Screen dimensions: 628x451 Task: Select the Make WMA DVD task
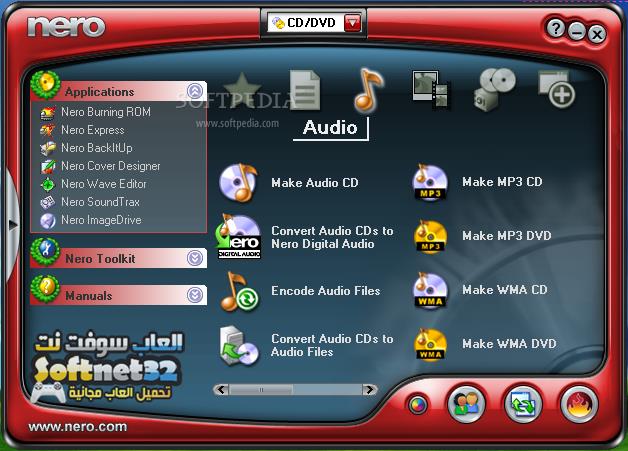509,344
